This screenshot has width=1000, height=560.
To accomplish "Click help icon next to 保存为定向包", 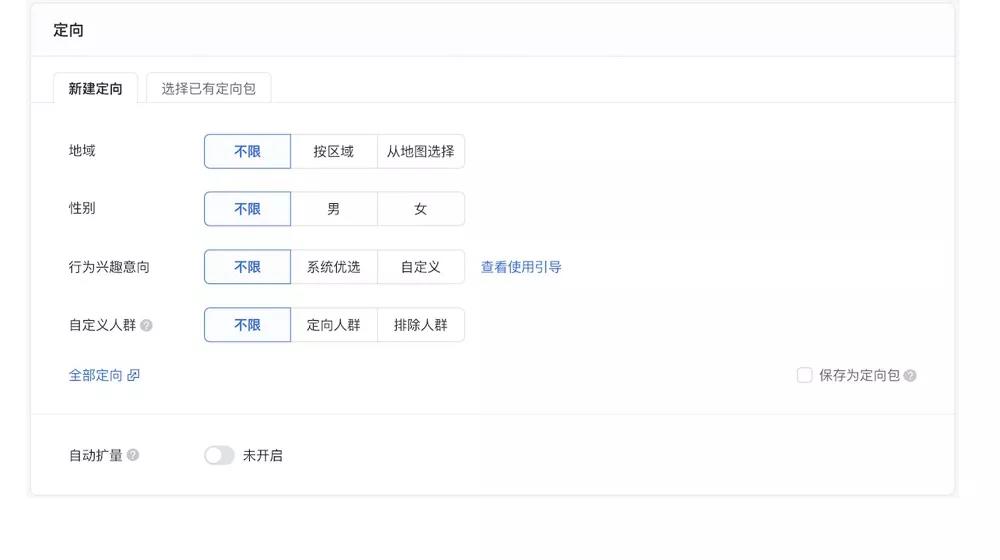I will point(910,376).
